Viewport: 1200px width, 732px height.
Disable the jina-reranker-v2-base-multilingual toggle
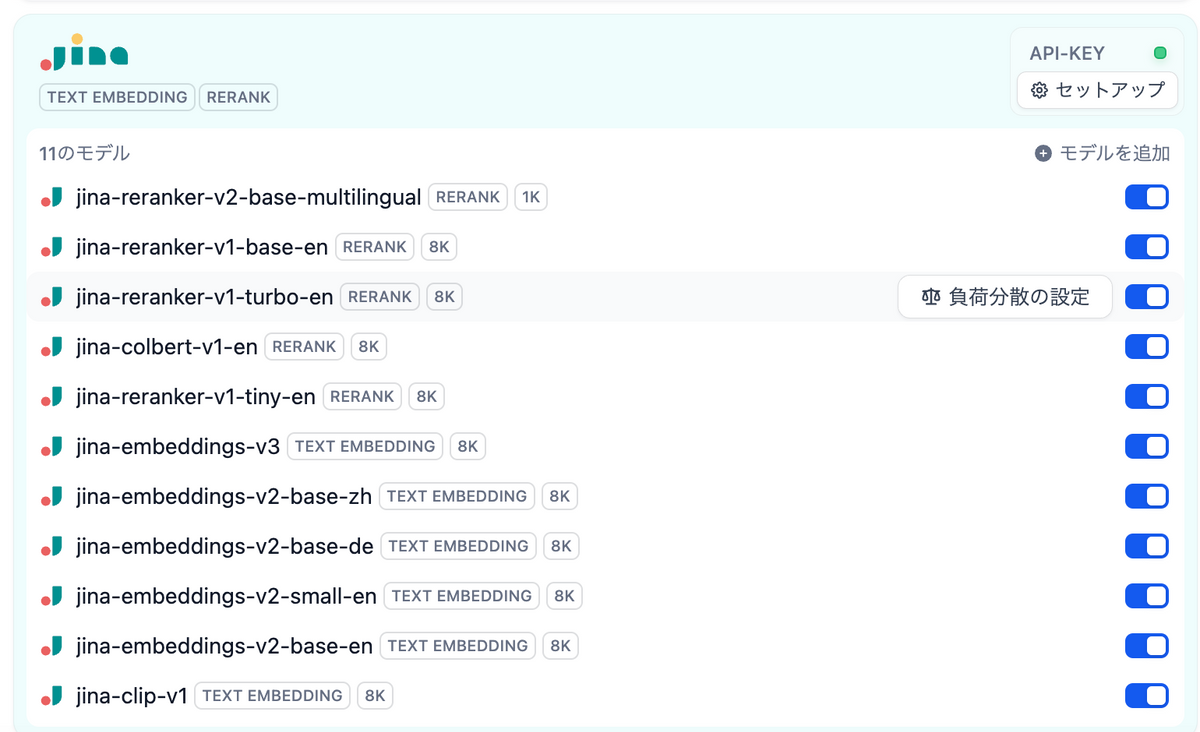(1146, 197)
